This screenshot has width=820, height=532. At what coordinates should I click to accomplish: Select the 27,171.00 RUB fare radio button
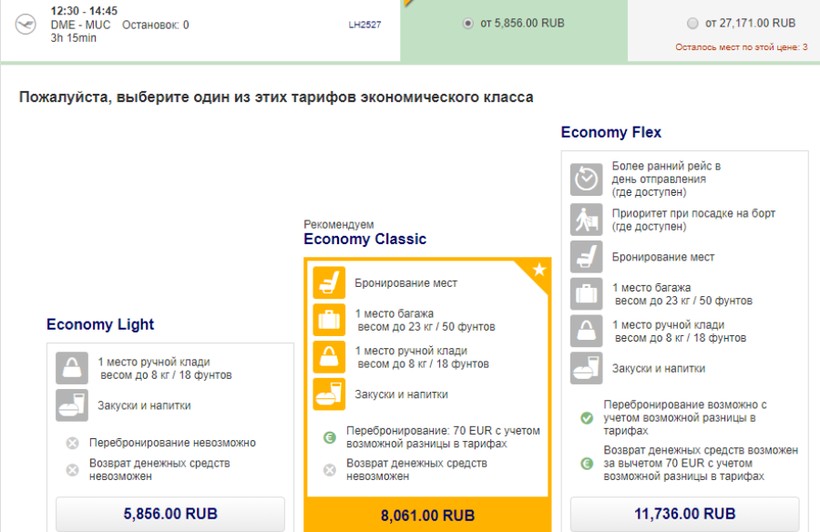click(693, 23)
